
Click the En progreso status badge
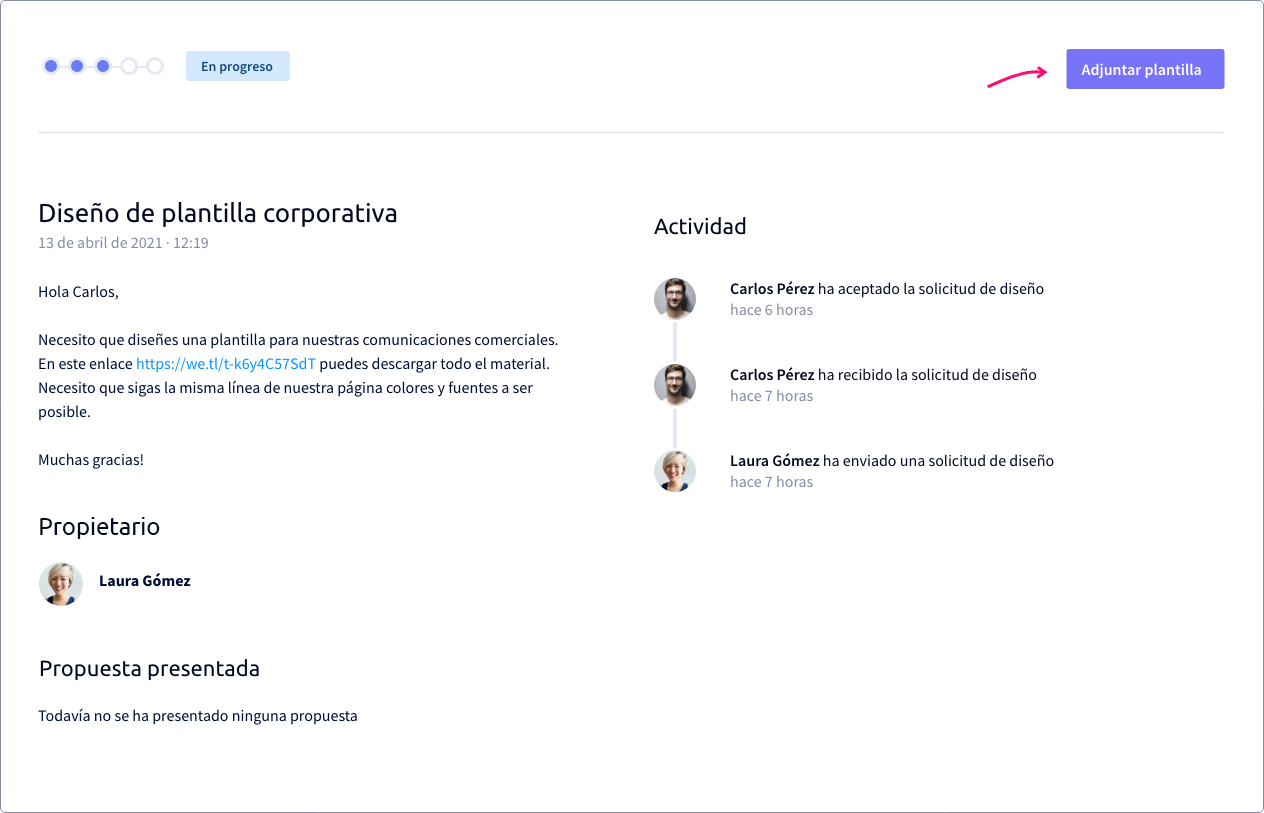click(238, 66)
